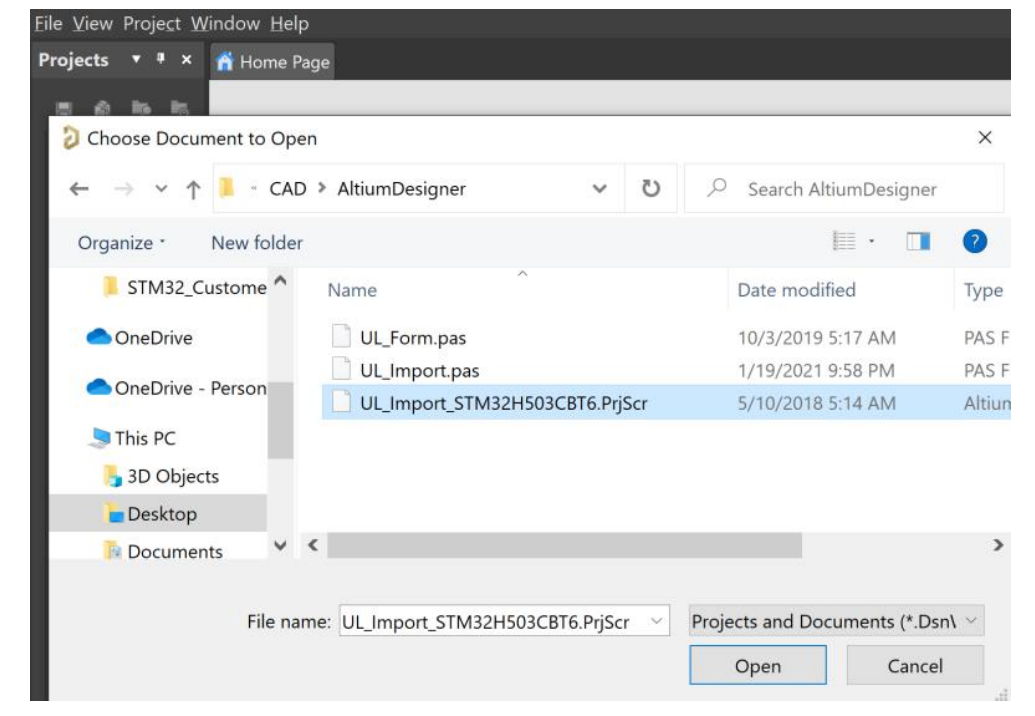Expand the address bar history dropdown
Image resolution: width=1035 pixels, height=716 pixels.
click(599, 189)
